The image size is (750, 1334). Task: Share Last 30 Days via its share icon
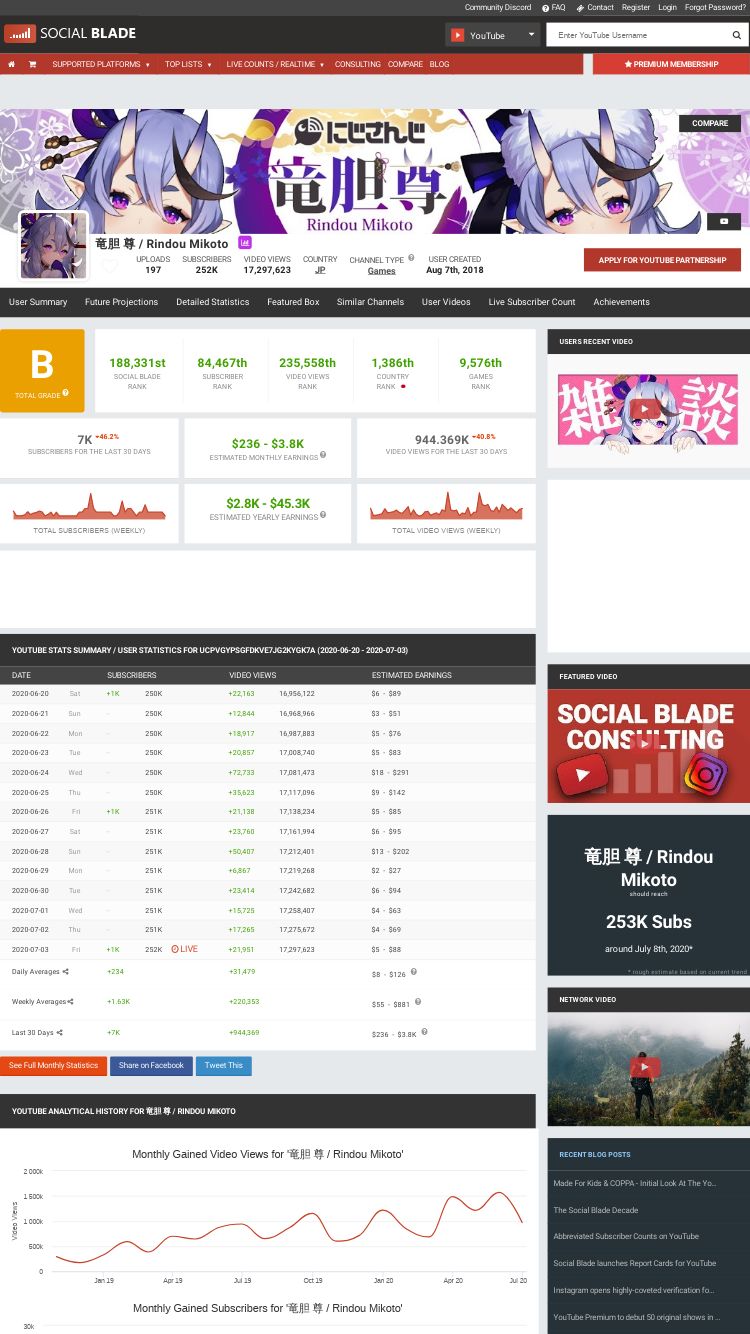pos(59,1032)
